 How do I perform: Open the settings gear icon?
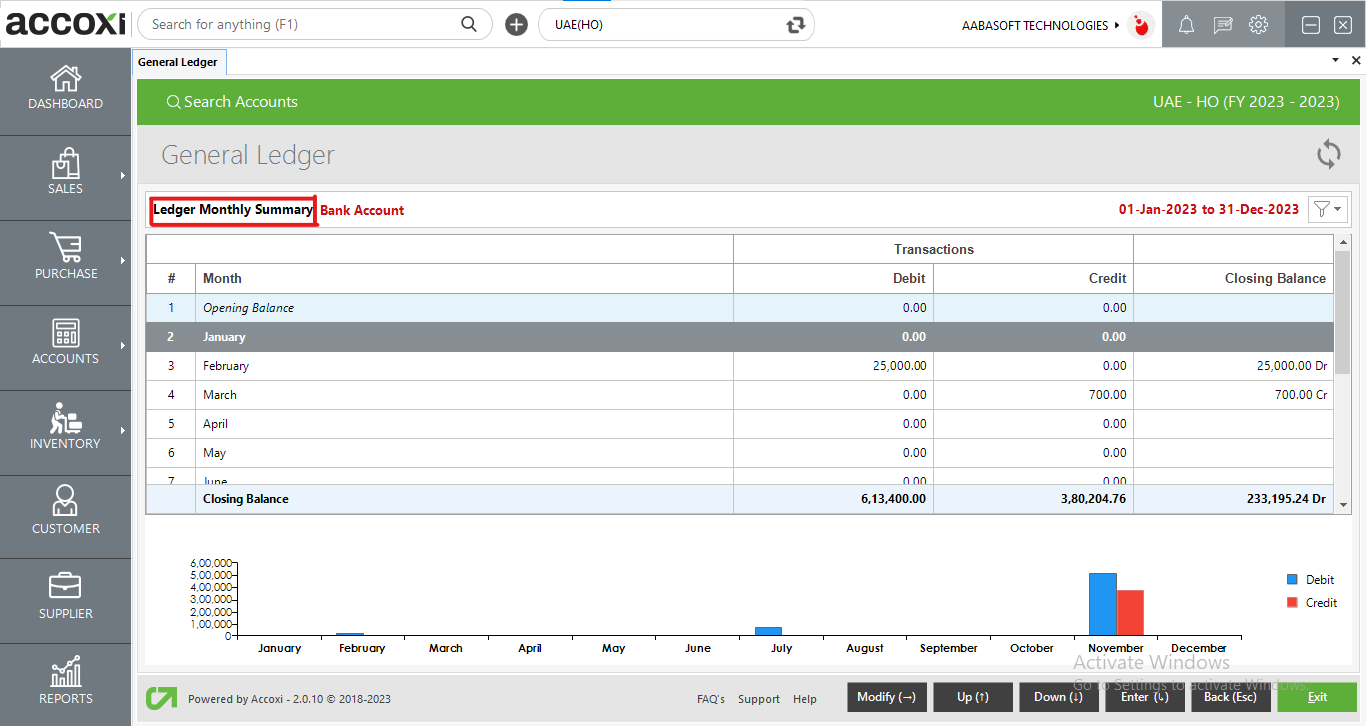pos(1258,25)
